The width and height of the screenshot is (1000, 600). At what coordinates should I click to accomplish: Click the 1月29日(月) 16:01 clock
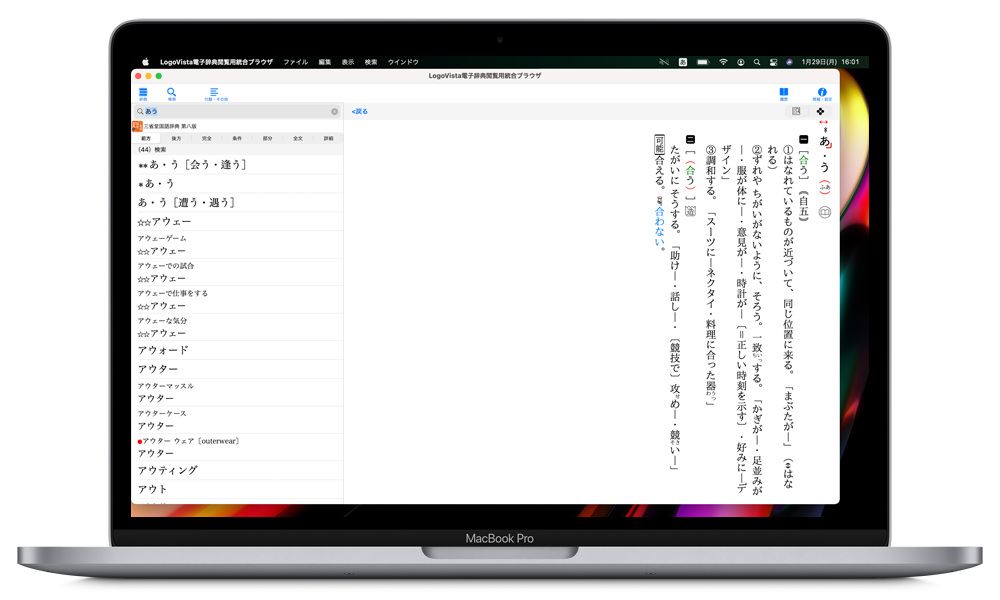[x=830, y=62]
